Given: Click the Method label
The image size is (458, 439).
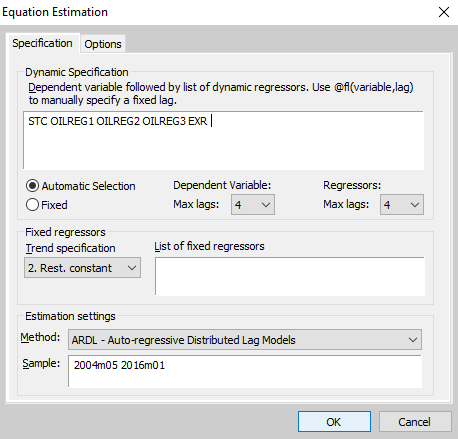Looking at the screenshot, I should click(x=40, y=337).
